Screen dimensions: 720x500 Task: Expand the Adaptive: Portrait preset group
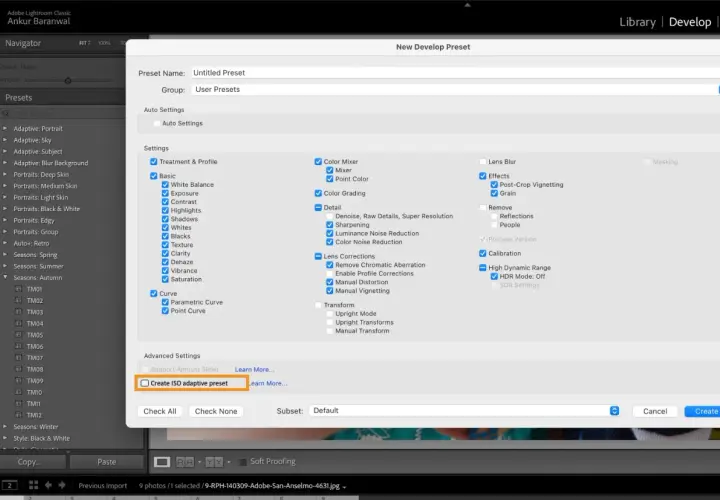coord(5,129)
